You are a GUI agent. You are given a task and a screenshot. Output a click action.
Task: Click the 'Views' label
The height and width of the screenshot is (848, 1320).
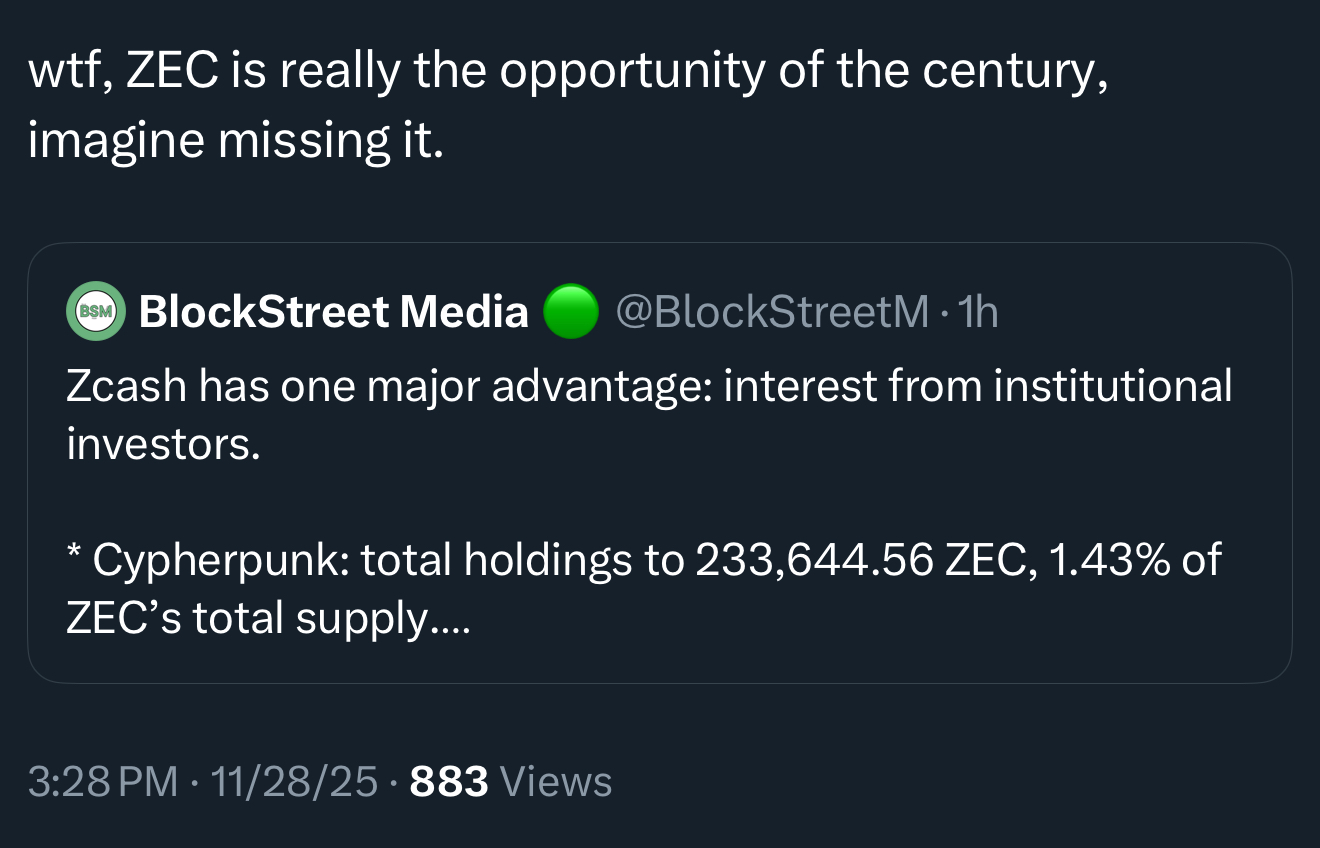(x=555, y=781)
